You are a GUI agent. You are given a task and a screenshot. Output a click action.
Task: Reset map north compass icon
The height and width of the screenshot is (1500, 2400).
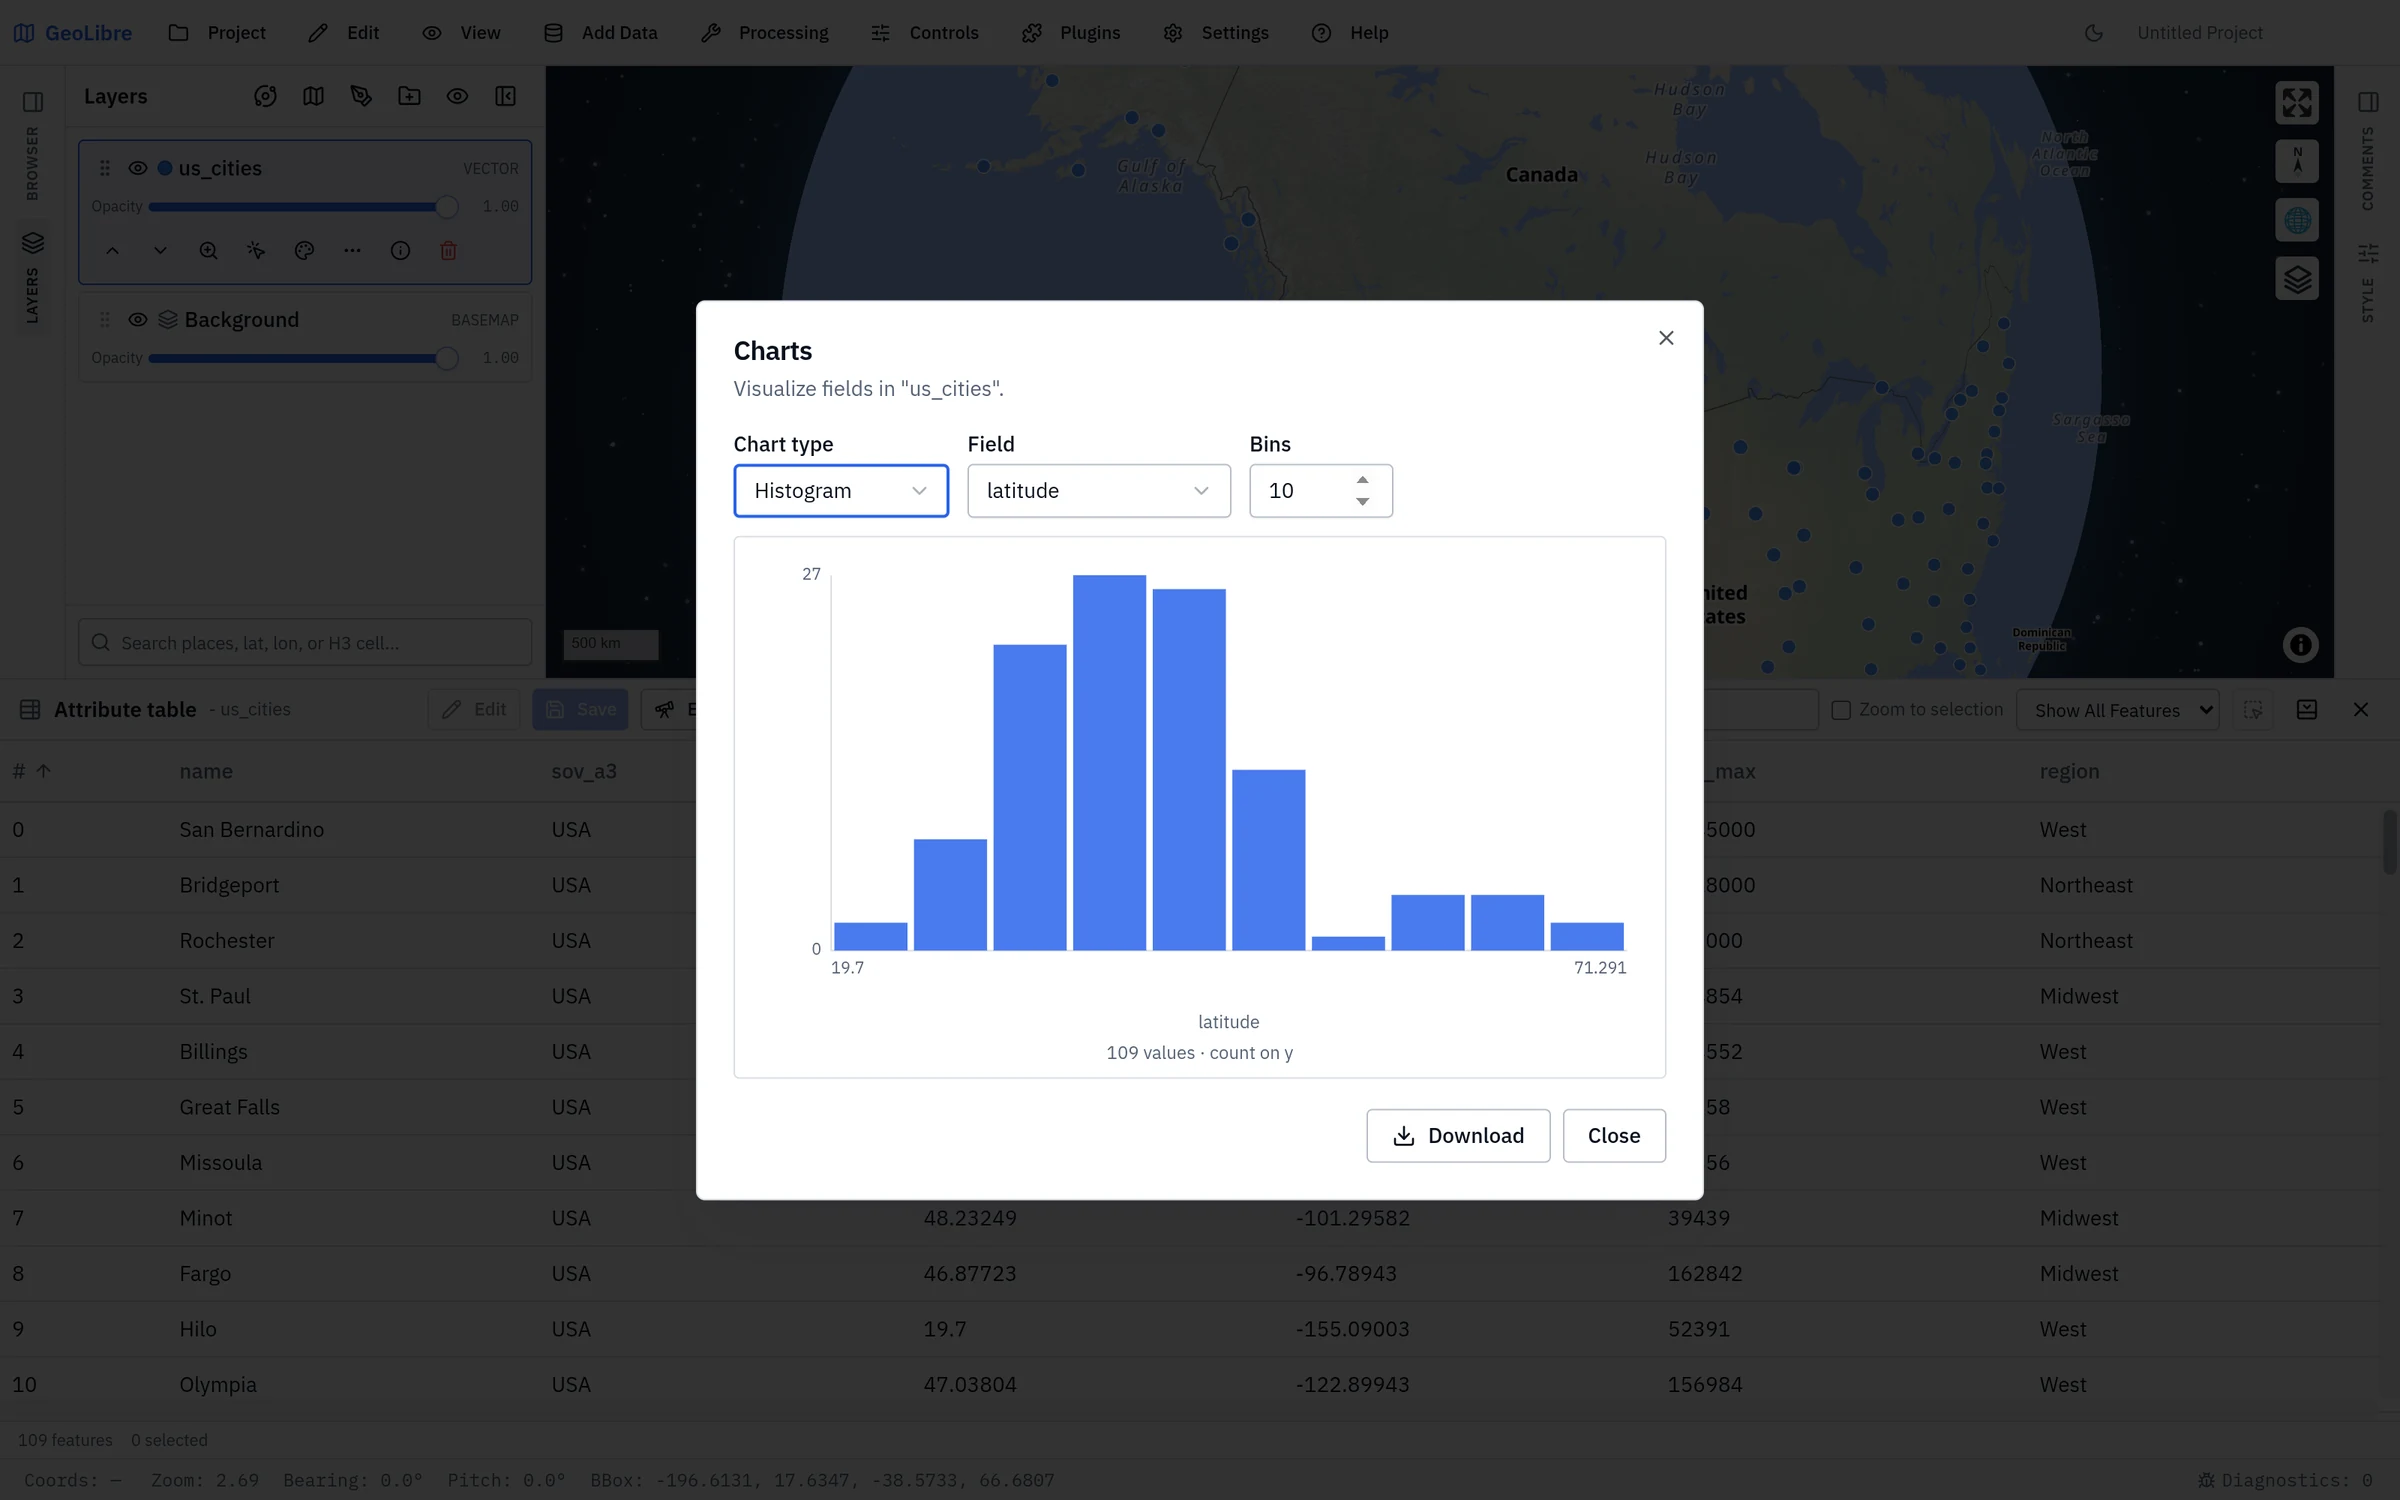coord(2297,161)
